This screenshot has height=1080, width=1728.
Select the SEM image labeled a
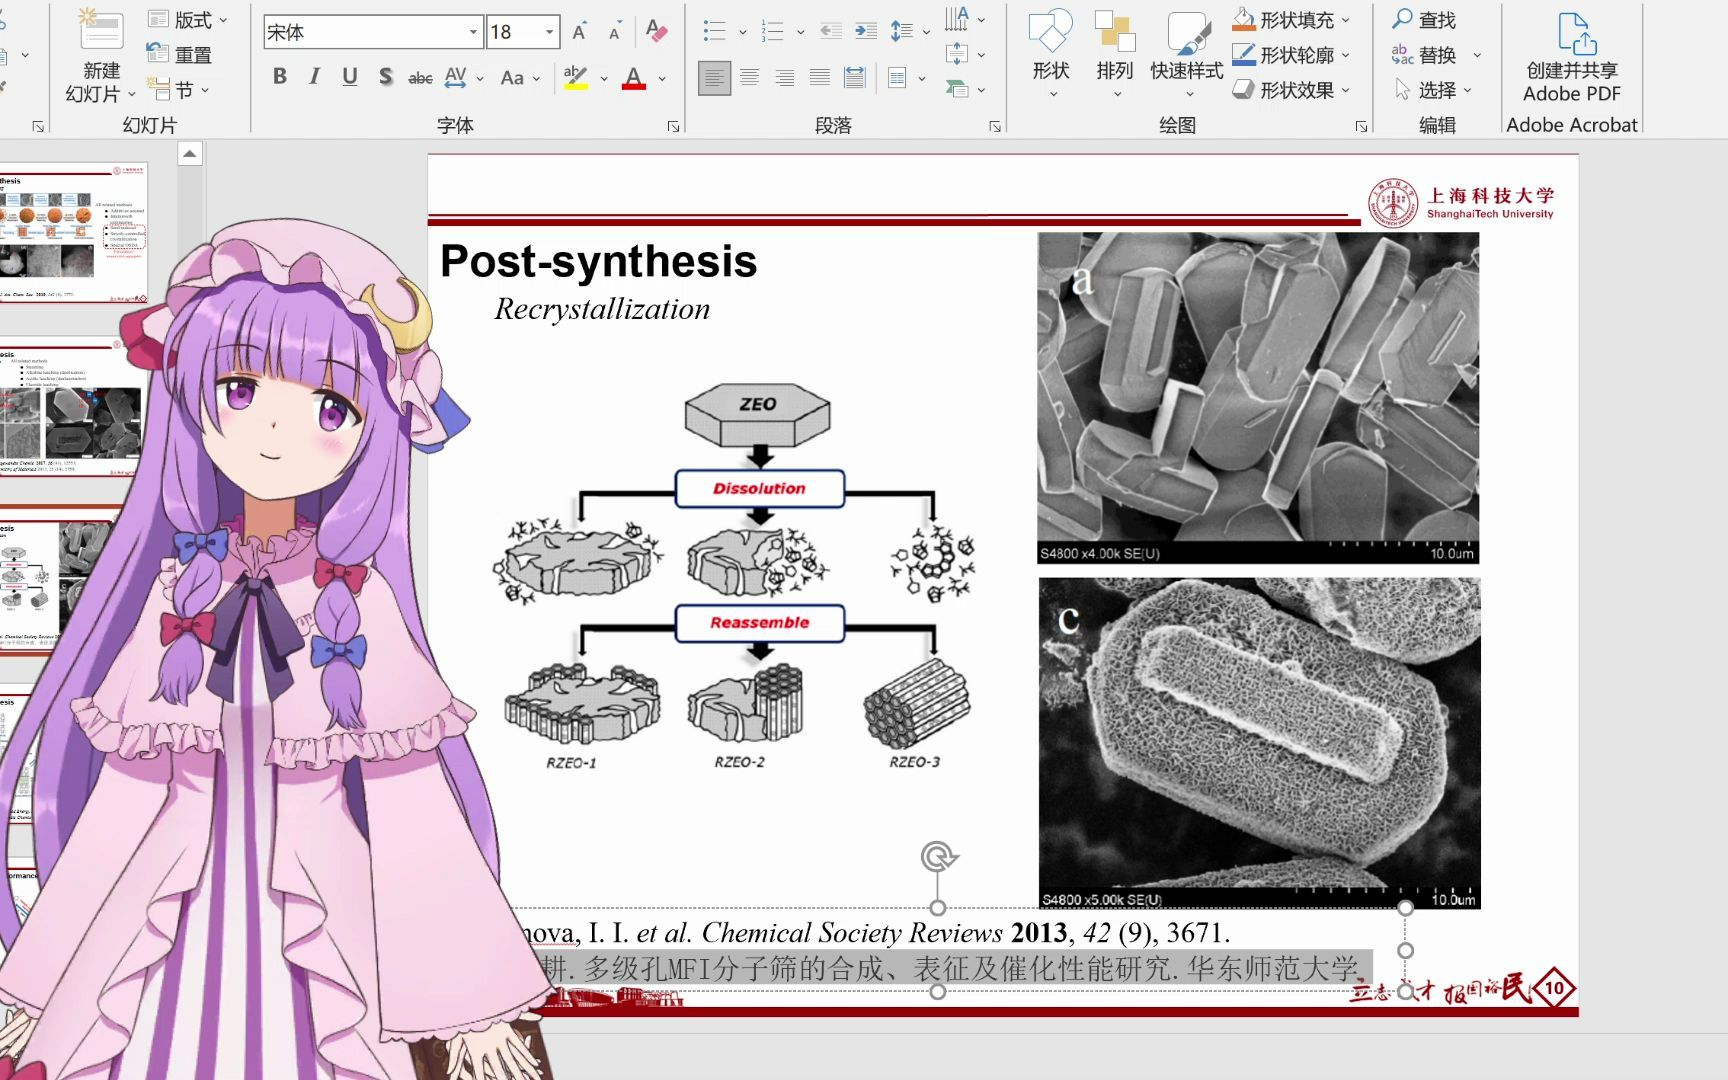(1258, 398)
